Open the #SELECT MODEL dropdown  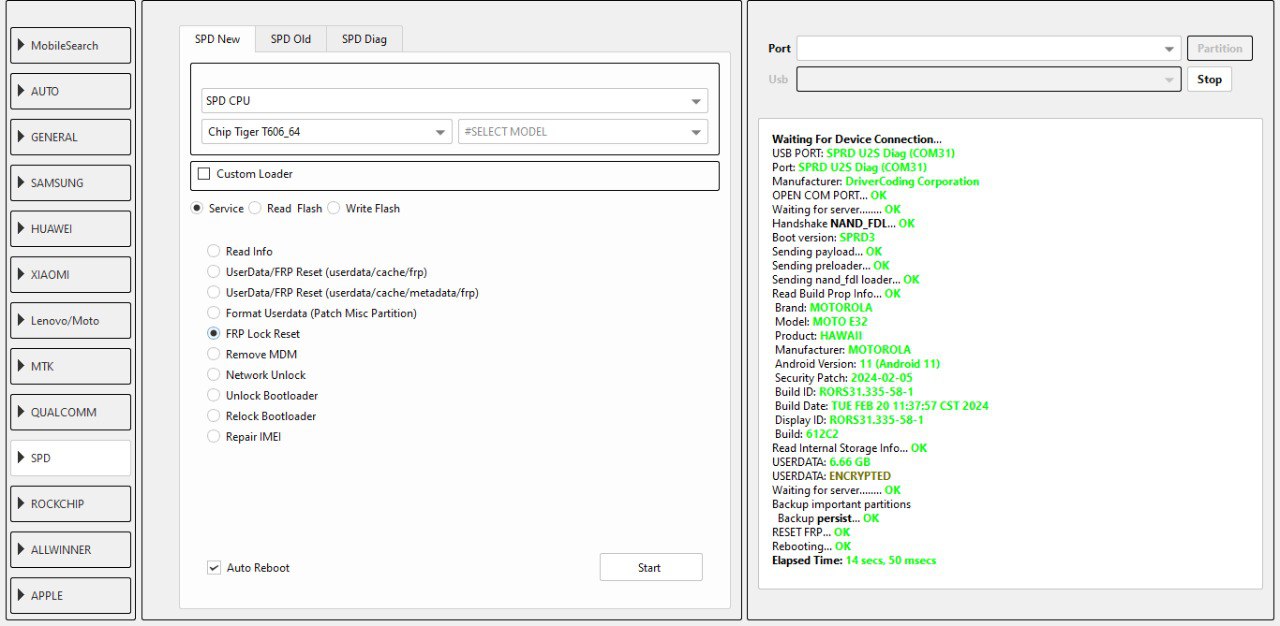point(583,132)
